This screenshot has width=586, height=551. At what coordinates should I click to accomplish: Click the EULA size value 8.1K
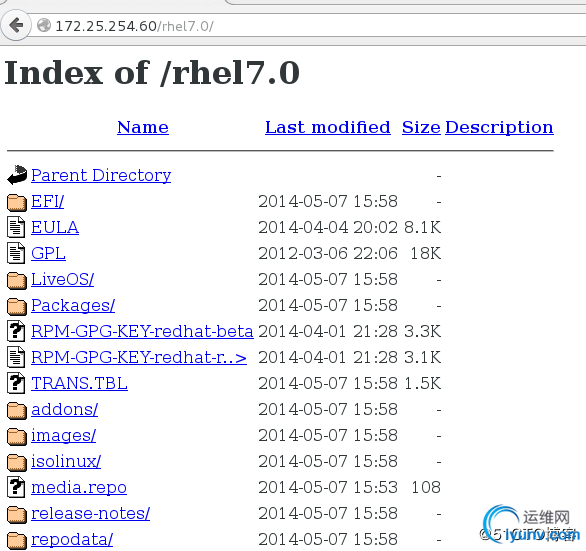tap(423, 227)
